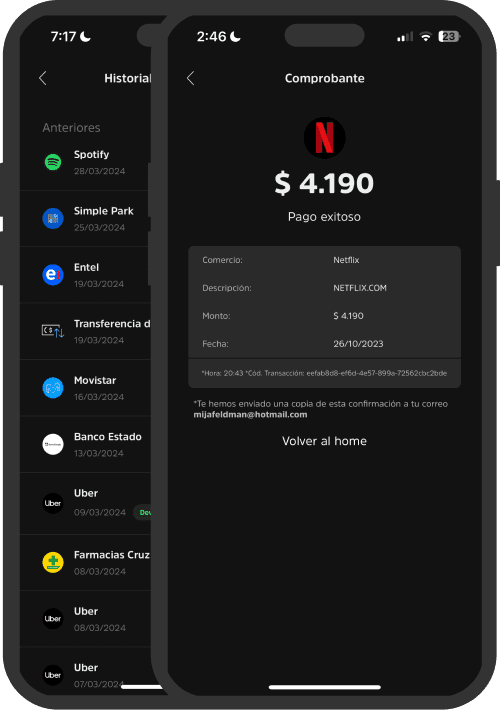The height and width of the screenshot is (710, 500).
Task: Tap the moon icon next to 7:17
Action: pos(85,37)
